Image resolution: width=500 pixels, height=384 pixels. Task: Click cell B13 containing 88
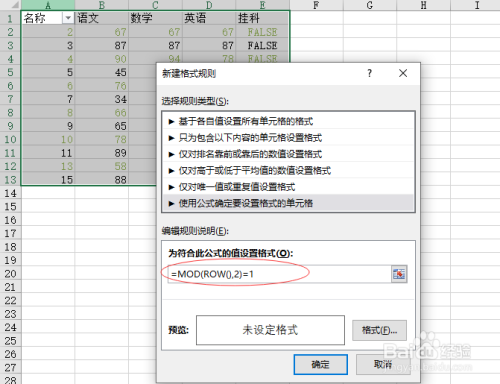click(x=102, y=180)
